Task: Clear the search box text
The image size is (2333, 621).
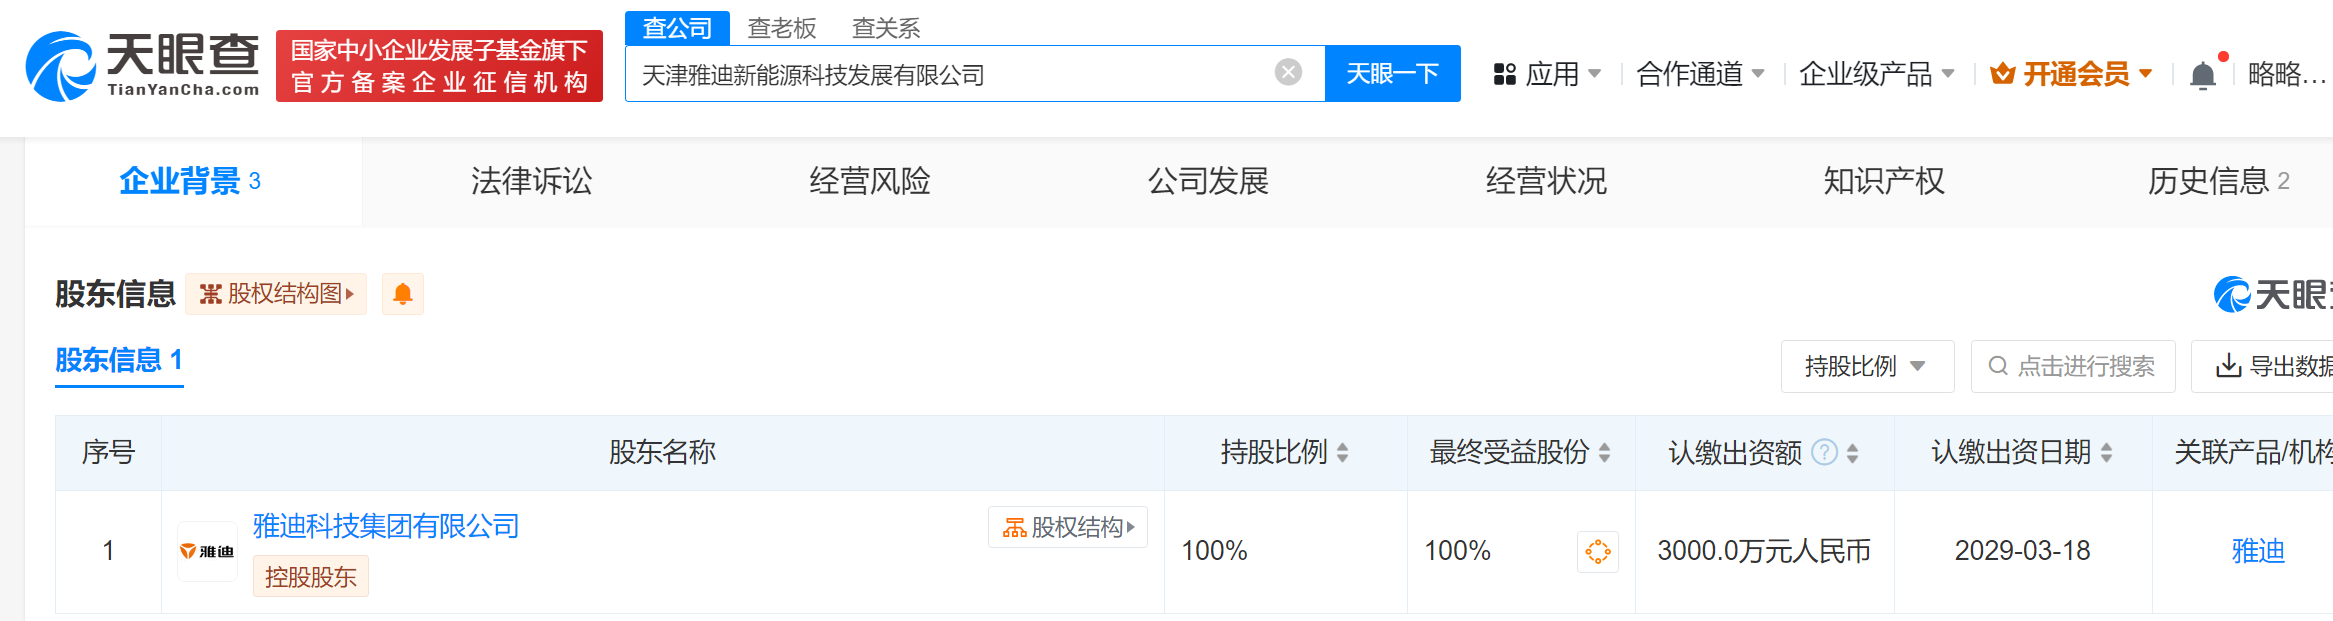Action: [1288, 72]
